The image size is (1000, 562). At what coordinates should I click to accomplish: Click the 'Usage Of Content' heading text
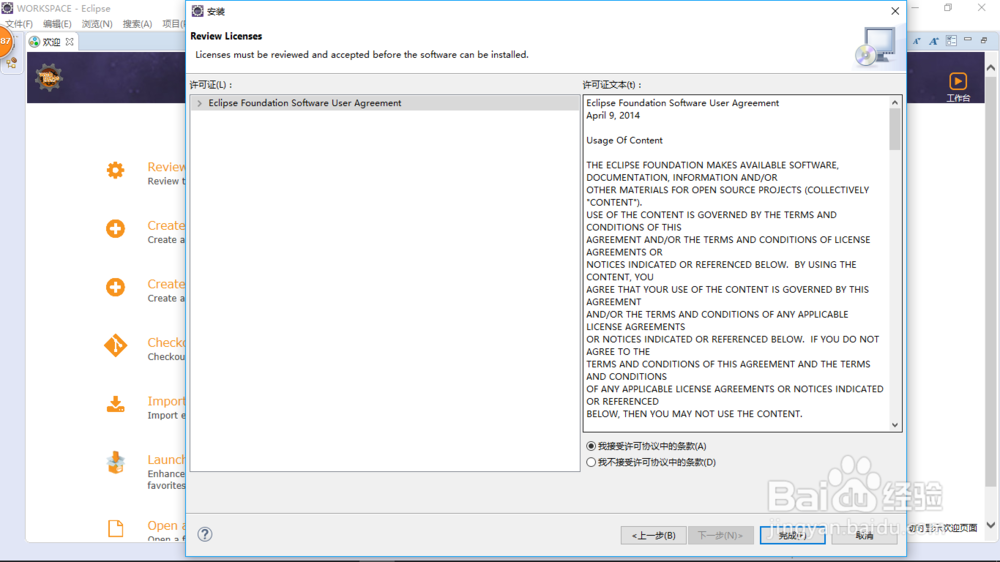624,140
